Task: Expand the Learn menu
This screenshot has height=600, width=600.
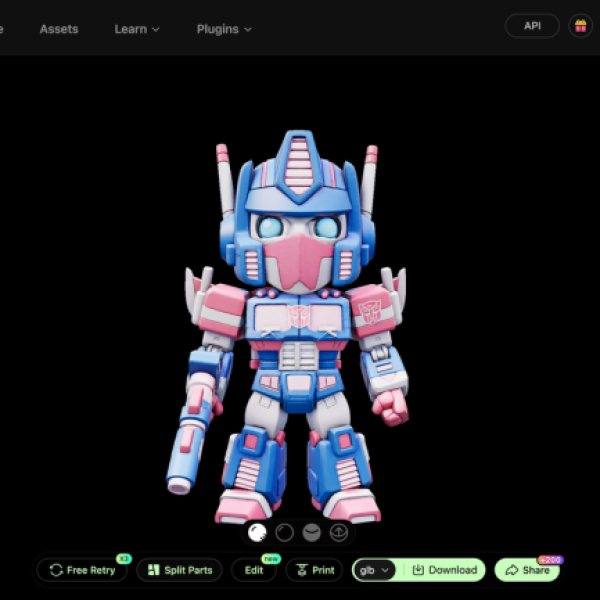Action: coord(137,29)
